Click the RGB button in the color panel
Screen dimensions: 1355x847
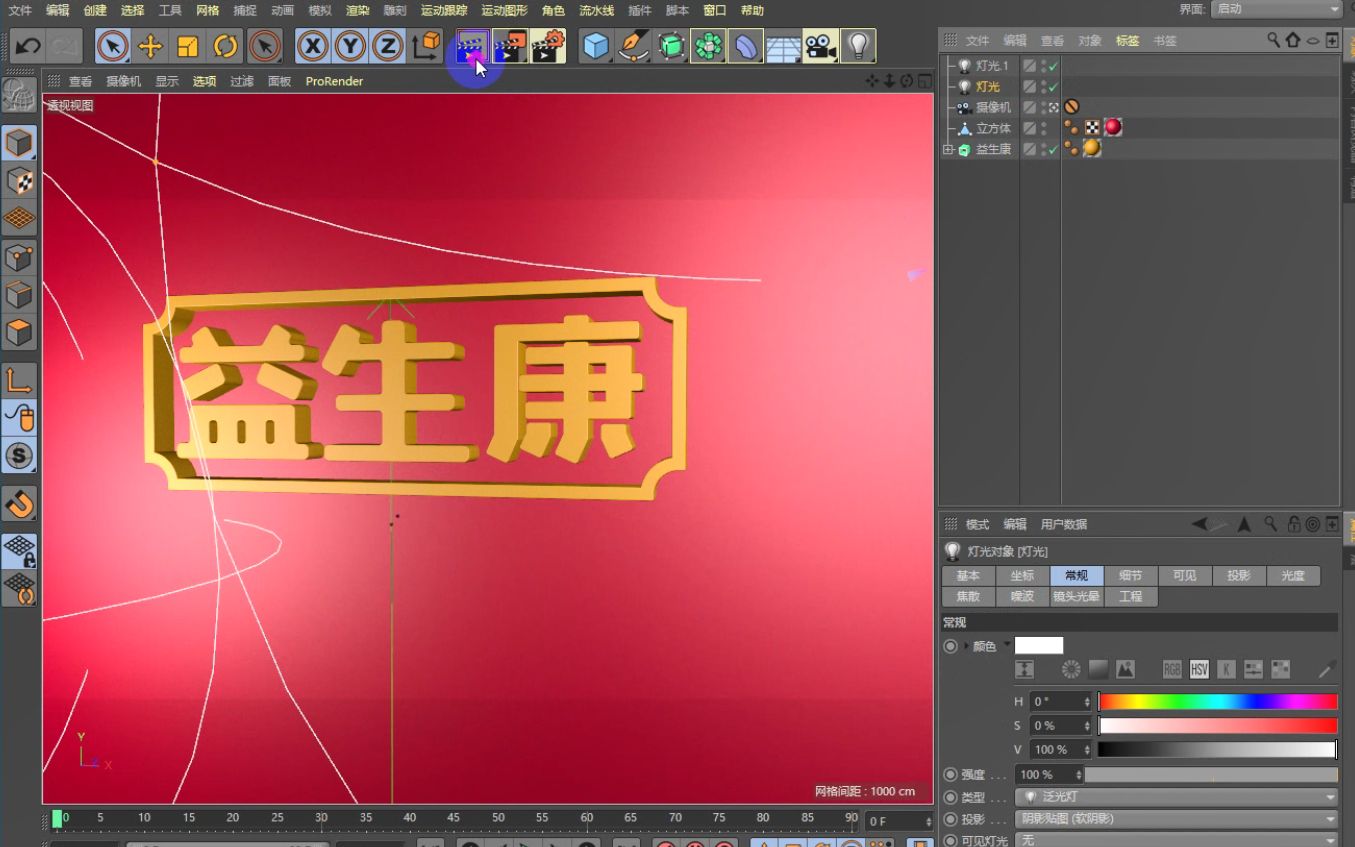pos(1171,669)
